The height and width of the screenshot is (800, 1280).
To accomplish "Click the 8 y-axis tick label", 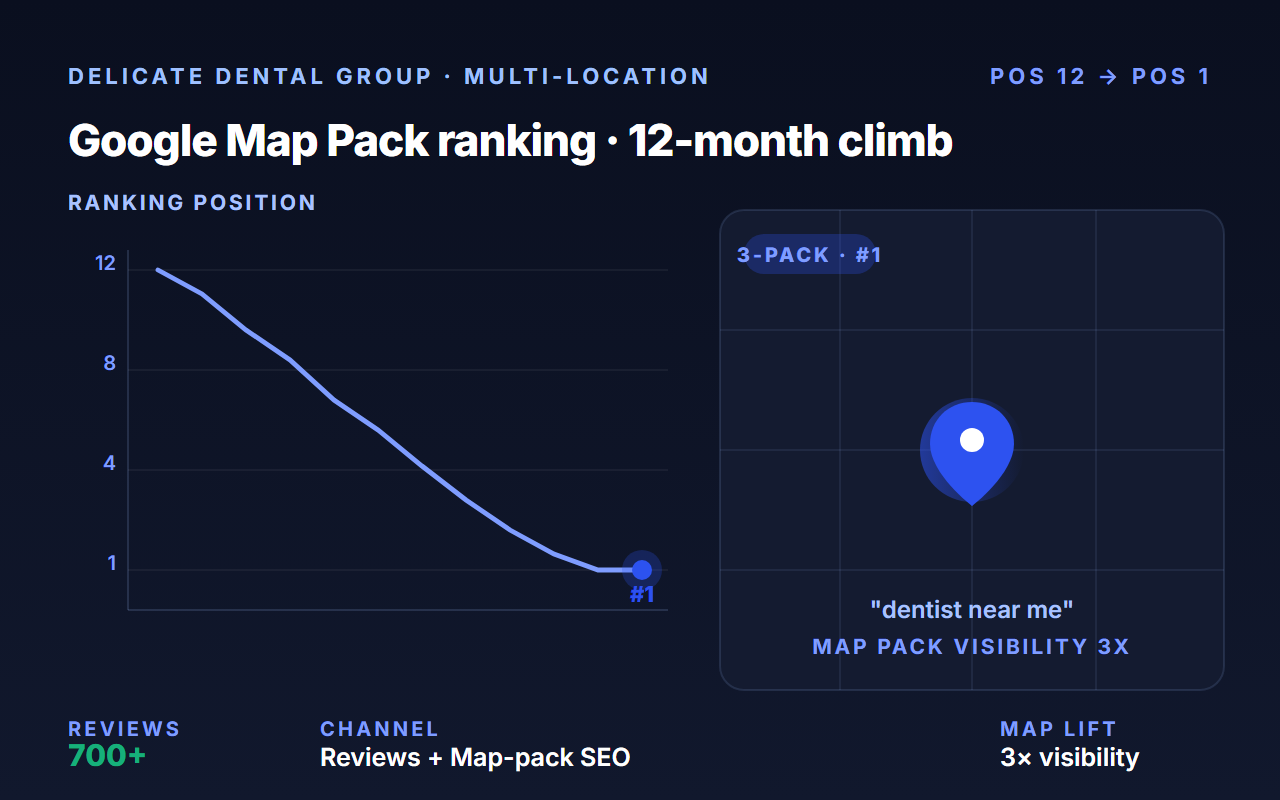I will pyautogui.click(x=110, y=364).
